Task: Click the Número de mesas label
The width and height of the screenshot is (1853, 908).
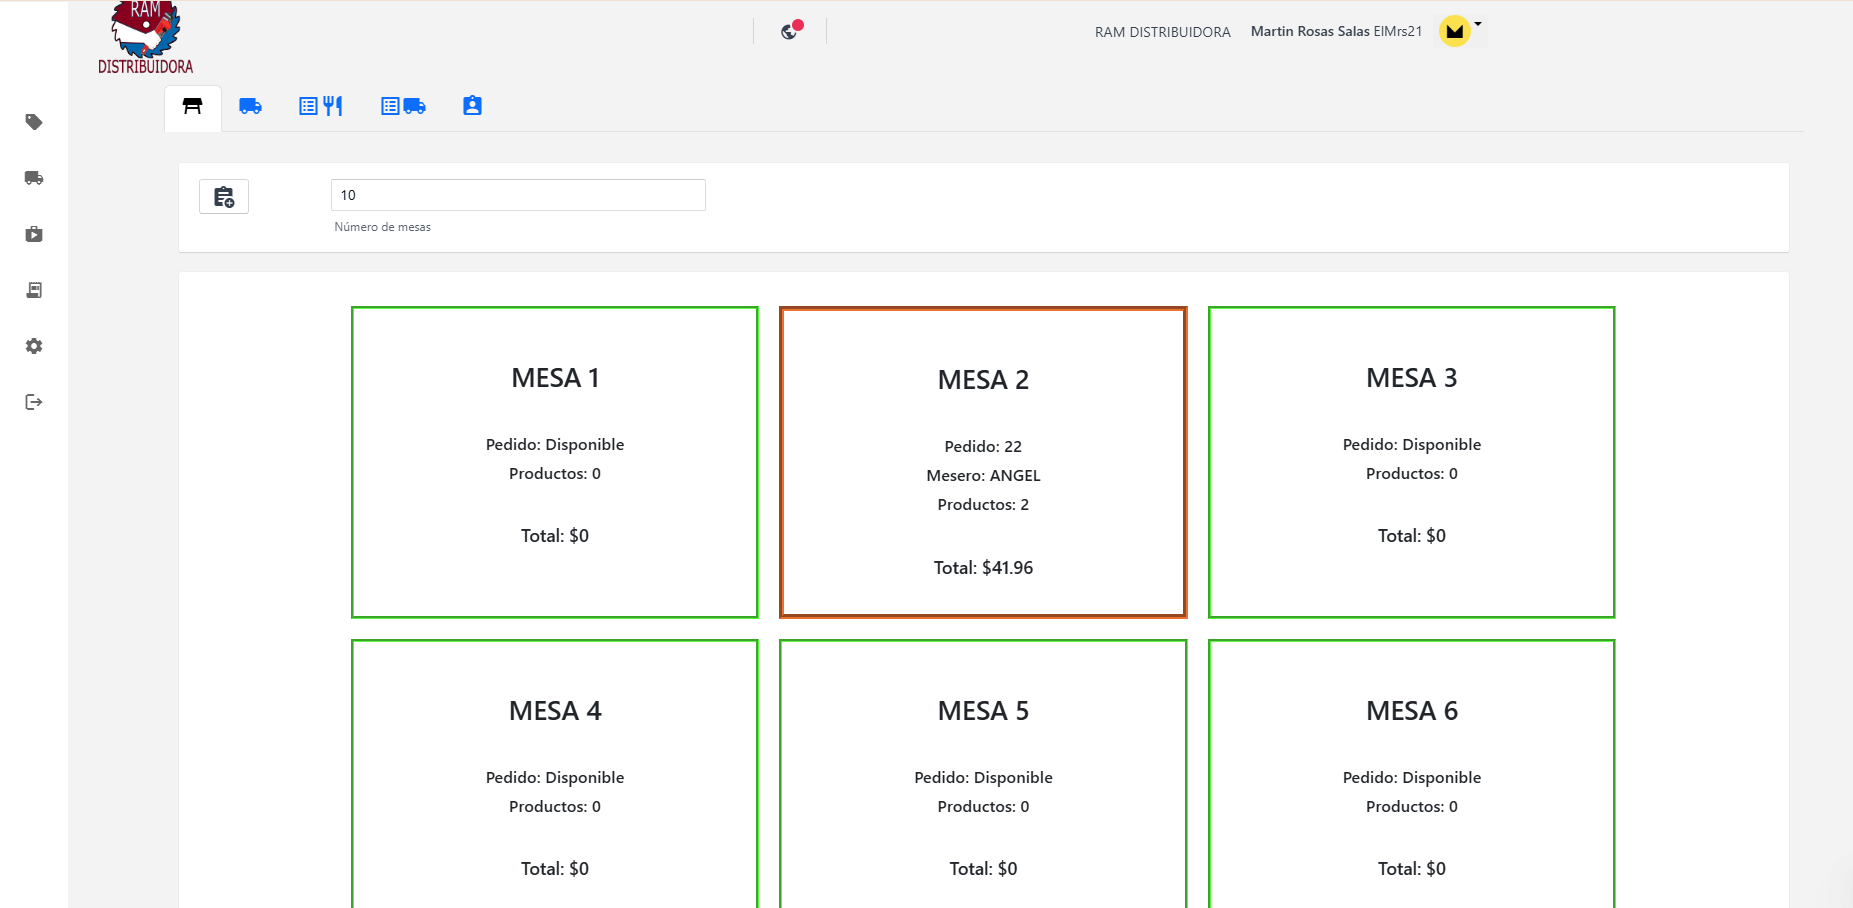Action: pos(383,227)
